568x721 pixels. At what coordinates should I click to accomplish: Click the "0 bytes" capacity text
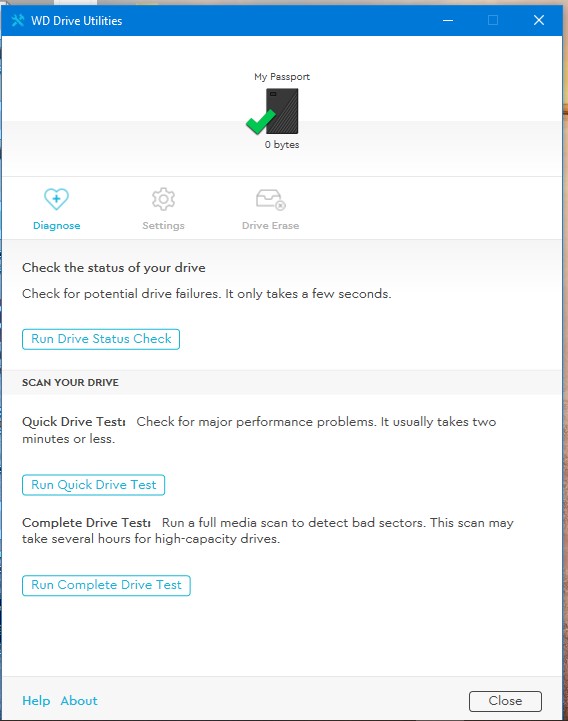point(282,144)
